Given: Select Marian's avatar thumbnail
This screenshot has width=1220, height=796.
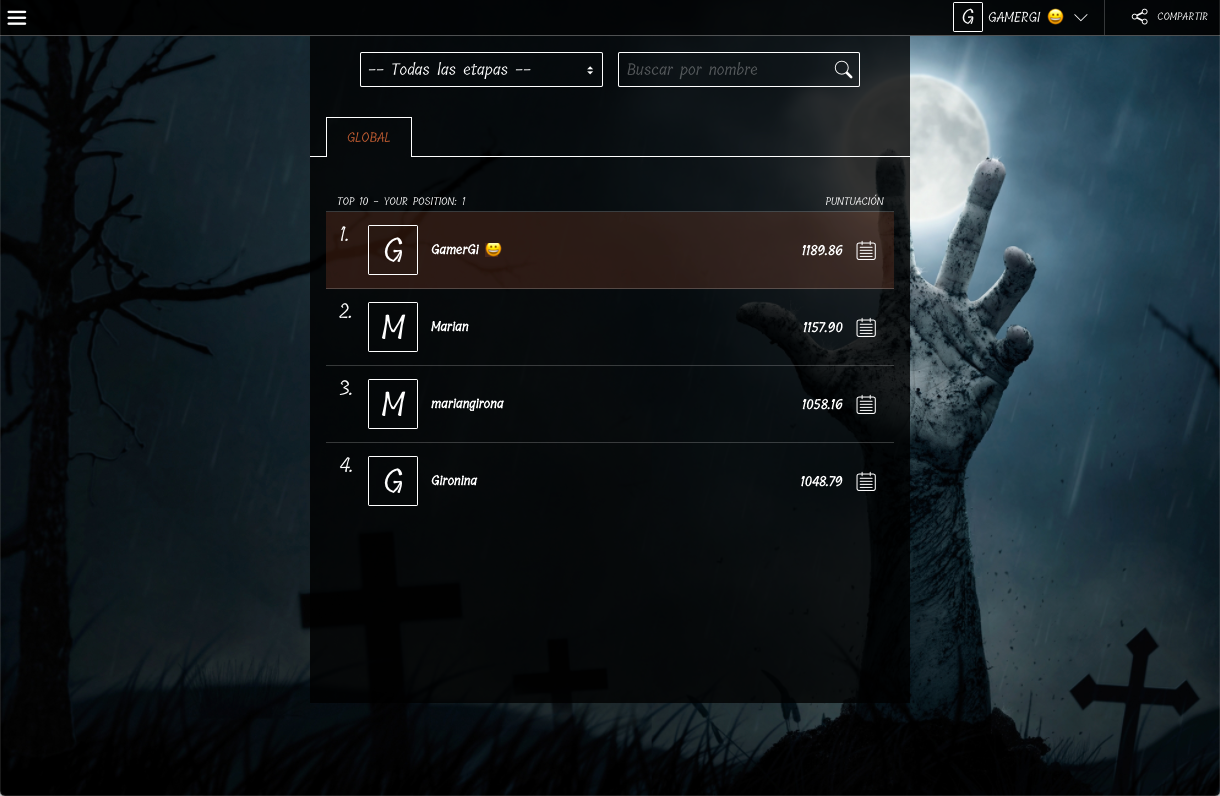Looking at the screenshot, I should [x=393, y=327].
